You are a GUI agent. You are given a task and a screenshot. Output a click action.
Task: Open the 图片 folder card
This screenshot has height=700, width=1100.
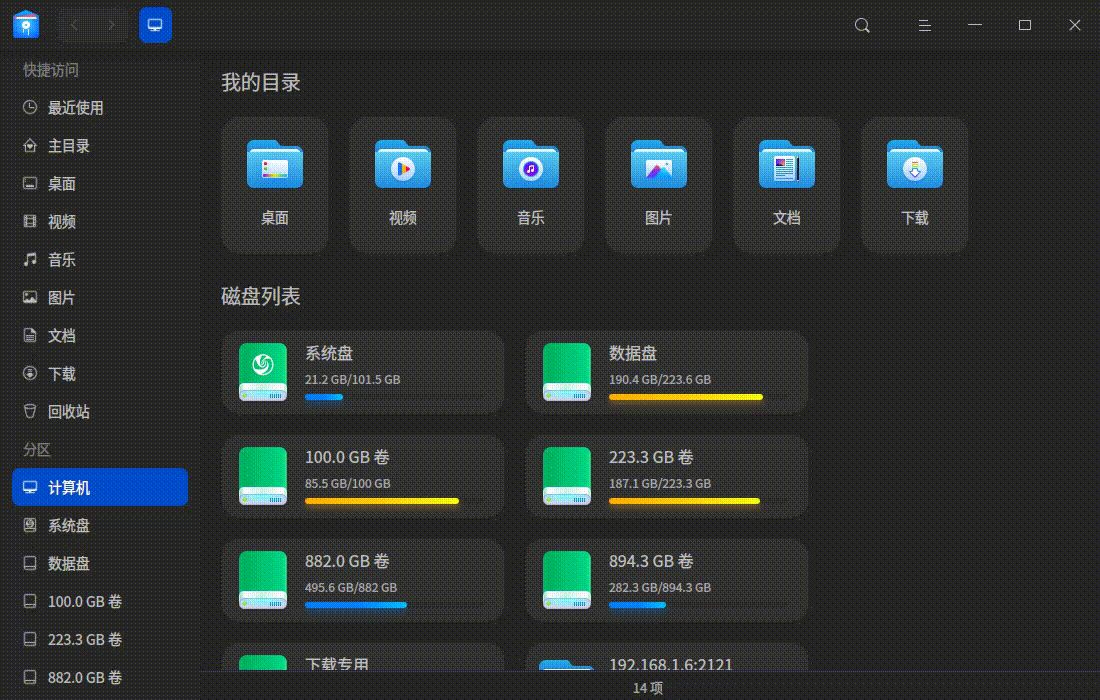[x=659, y=184]
